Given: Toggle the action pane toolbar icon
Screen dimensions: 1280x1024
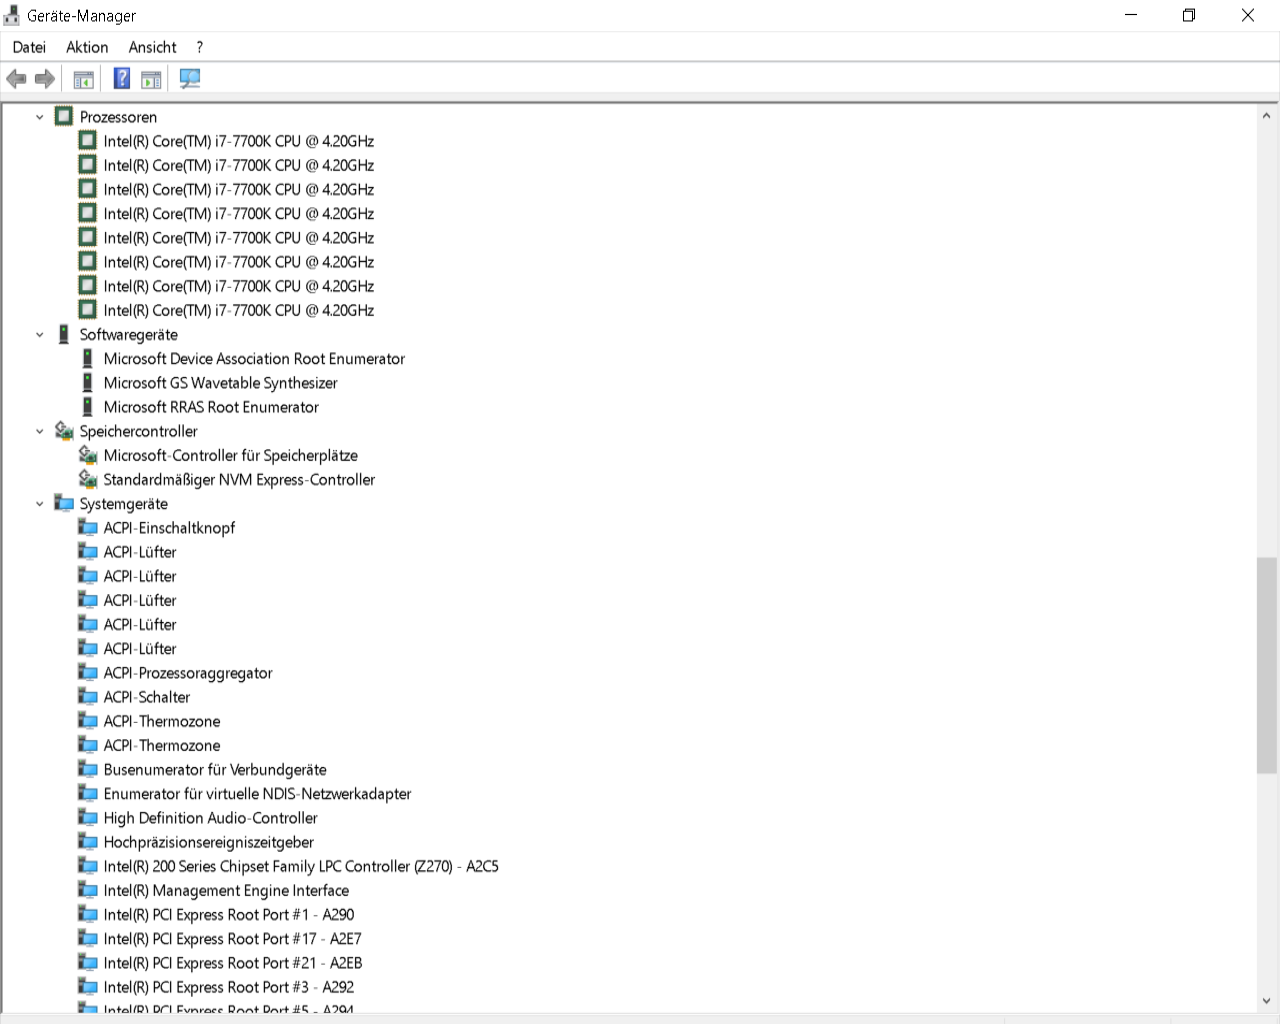Looking at the screenshot, I should [x=151, y=79].
